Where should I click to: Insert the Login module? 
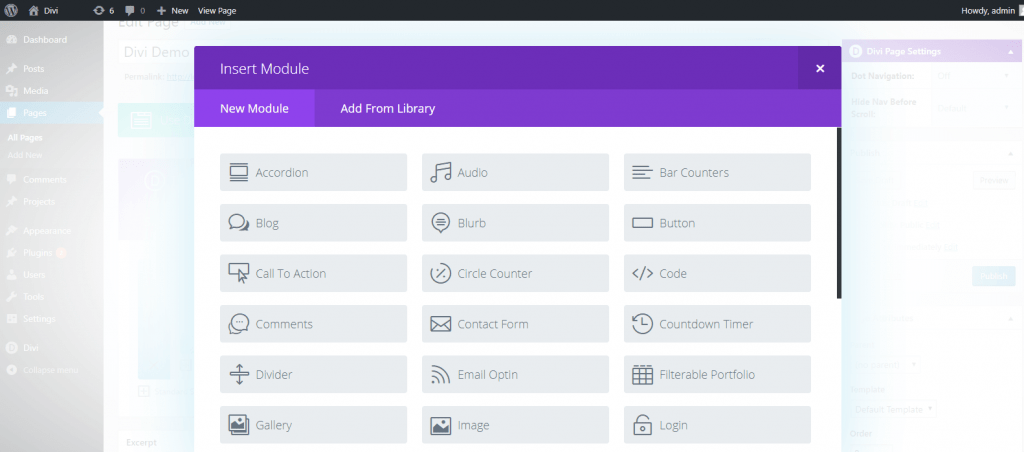pos(717,425)
